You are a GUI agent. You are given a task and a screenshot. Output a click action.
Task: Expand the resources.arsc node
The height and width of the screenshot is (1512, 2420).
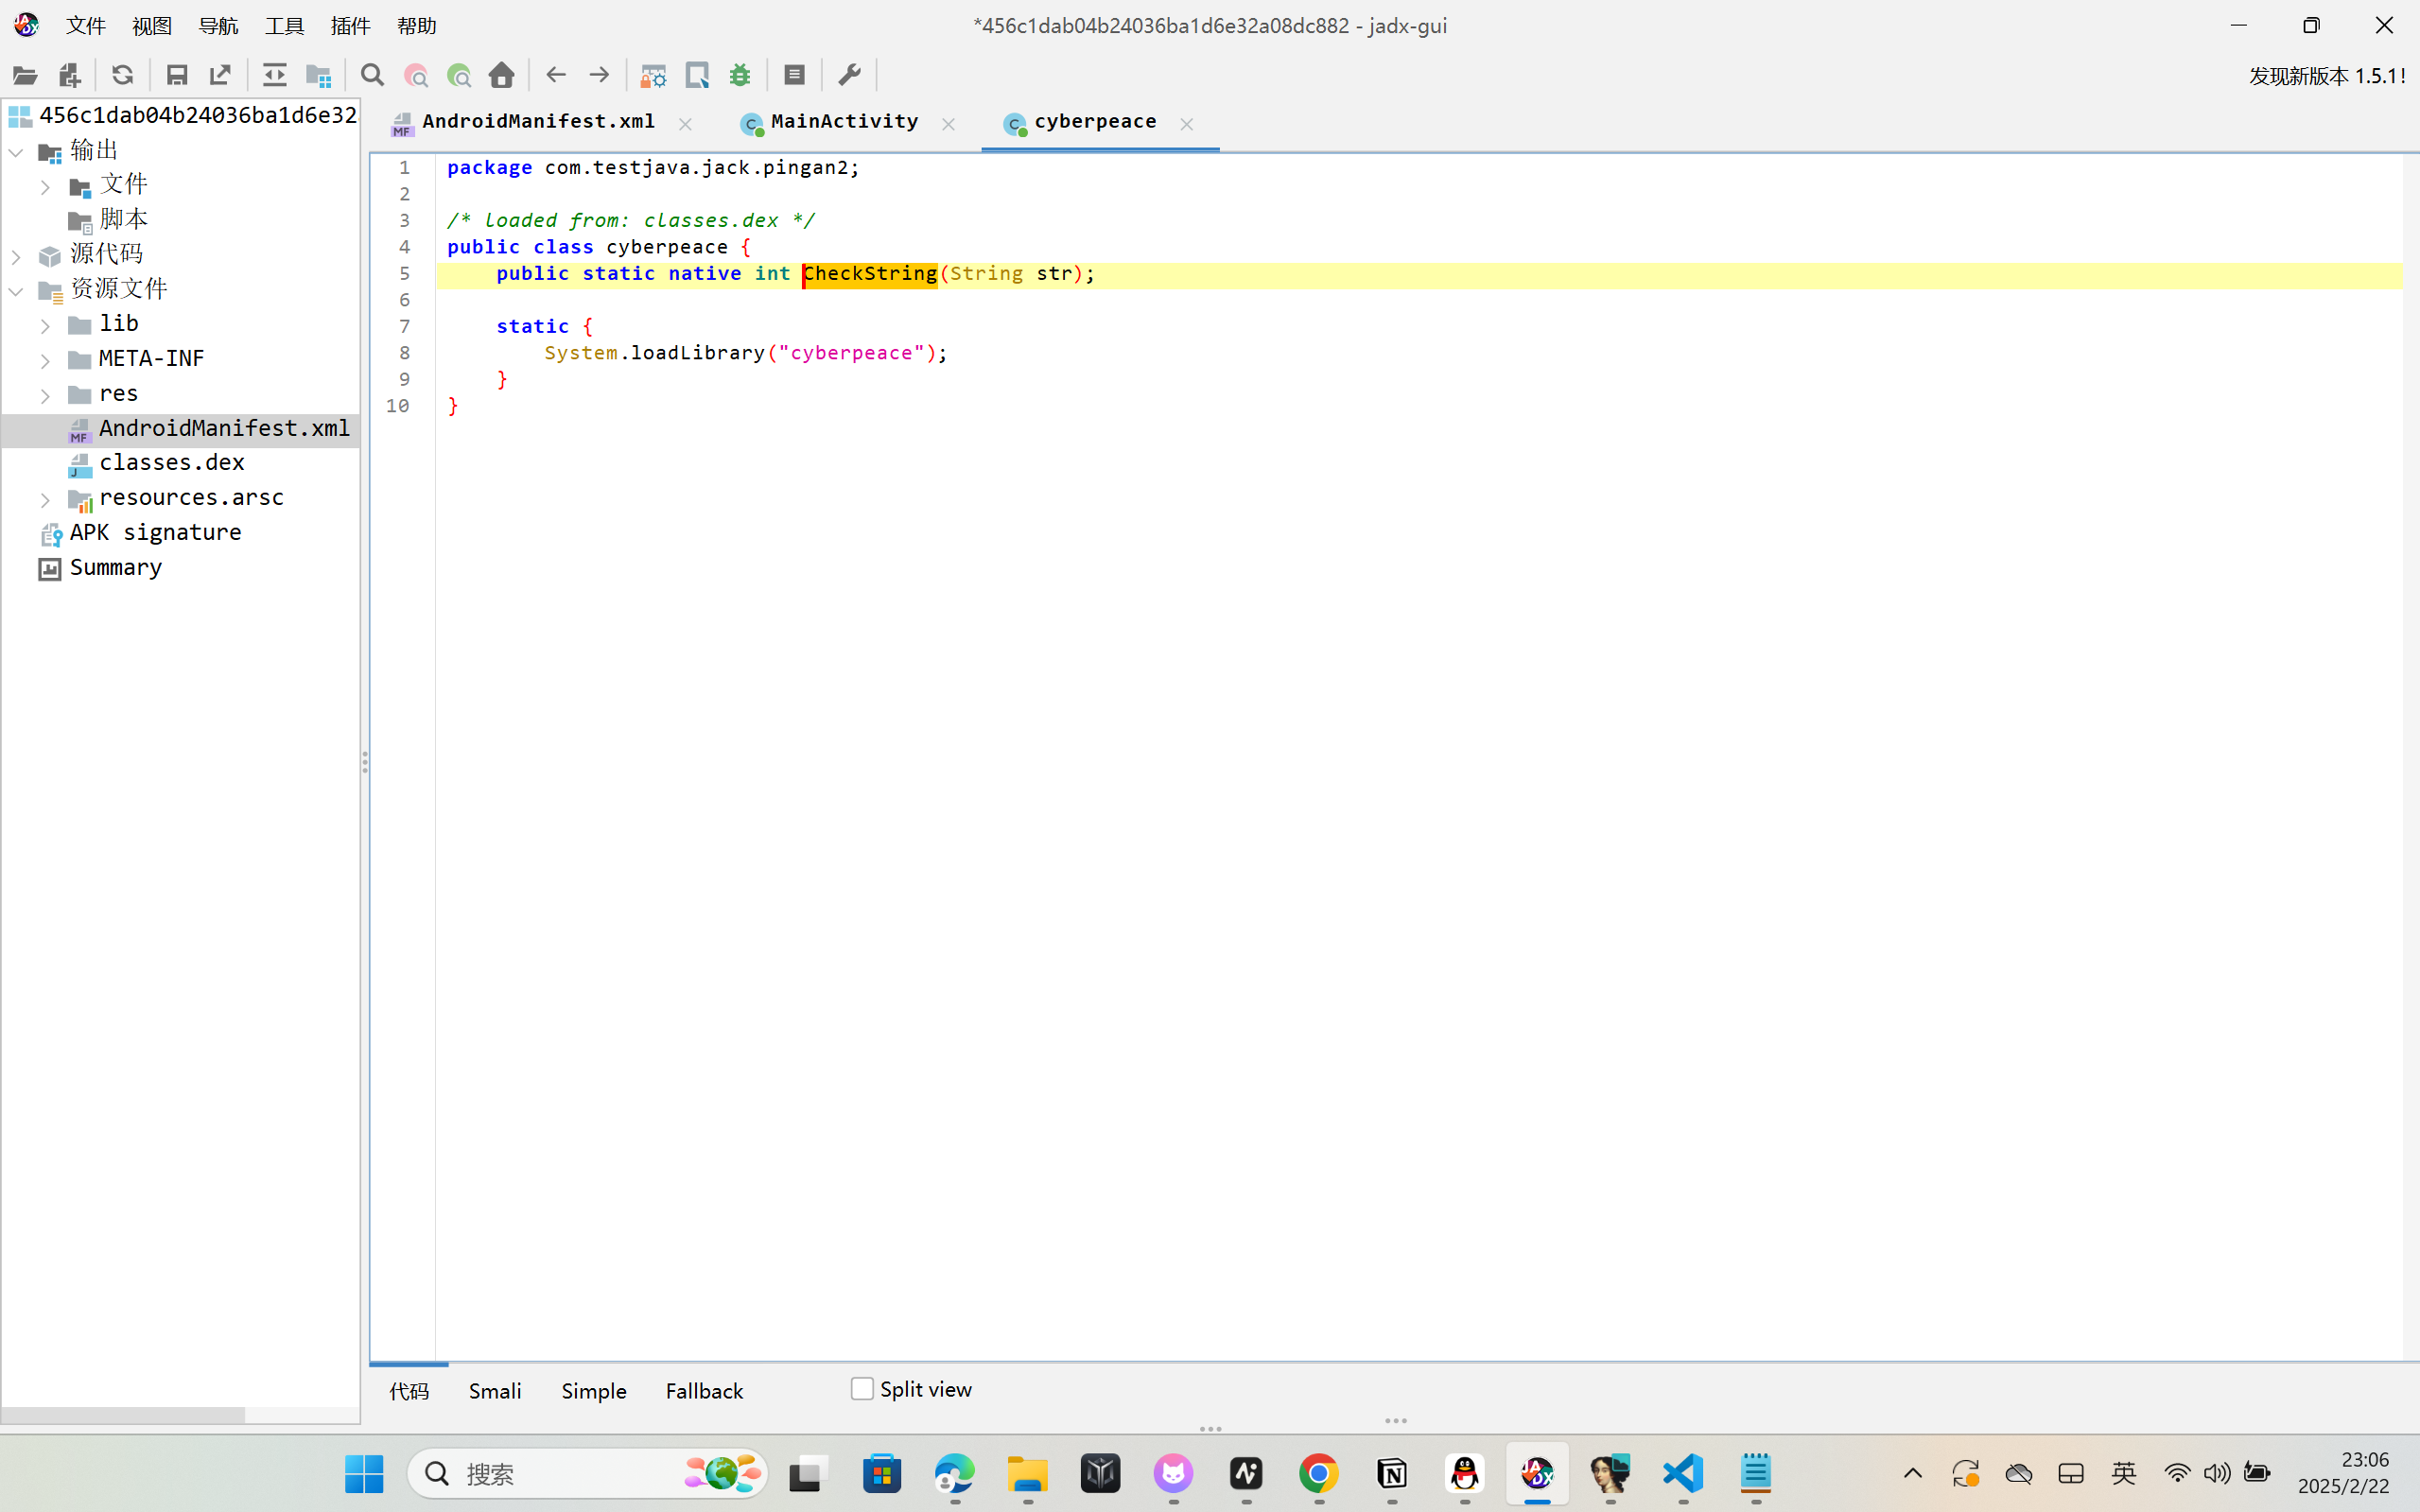pos(45,499)
